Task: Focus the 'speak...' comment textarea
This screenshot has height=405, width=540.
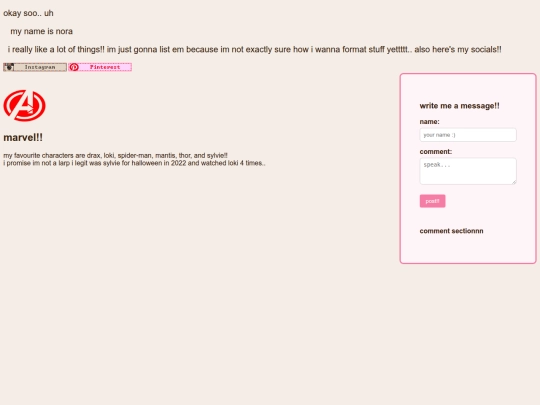Action: (x=468, y=171)
